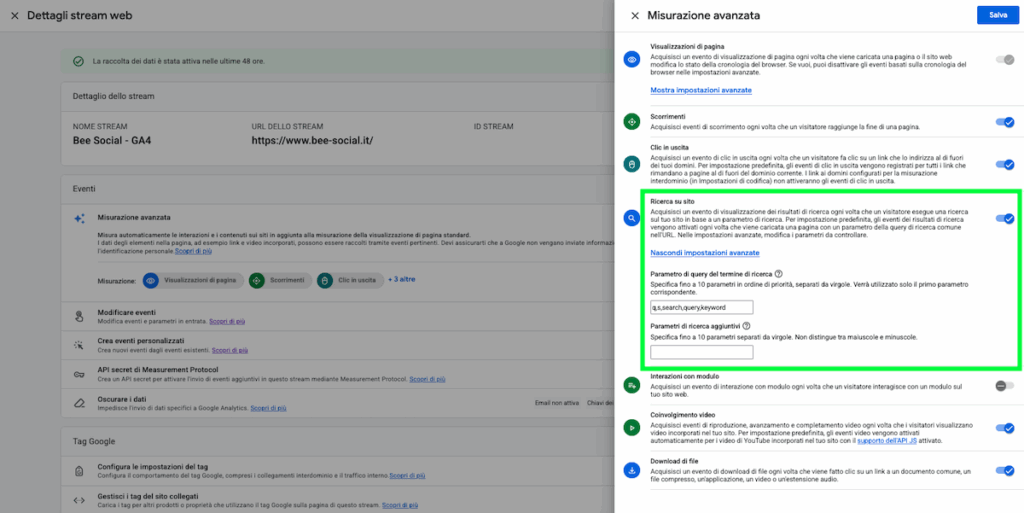Click the green check icon in data collection banner
The image size is (1024, 513).
[78, 61]
